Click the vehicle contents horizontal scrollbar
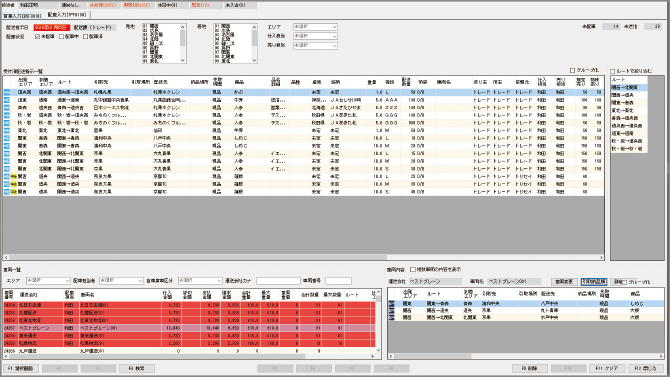The width and height of the screenshot is (670, 377). click(526, 356)
